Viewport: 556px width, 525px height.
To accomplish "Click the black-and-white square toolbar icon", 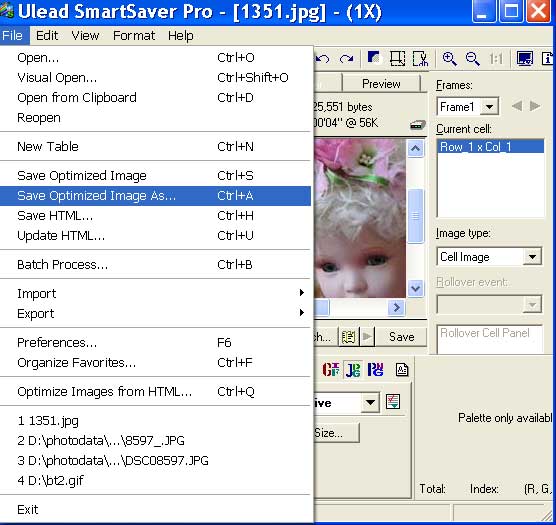I will pyautogui.click(x=374, y=58).
